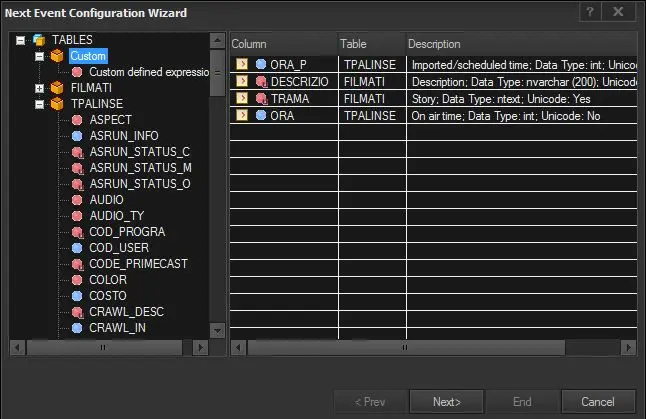646x419 pixels.
Task: Click the FILMATI table cube icon
Action: pyautogui.click(x=57, y=88)
